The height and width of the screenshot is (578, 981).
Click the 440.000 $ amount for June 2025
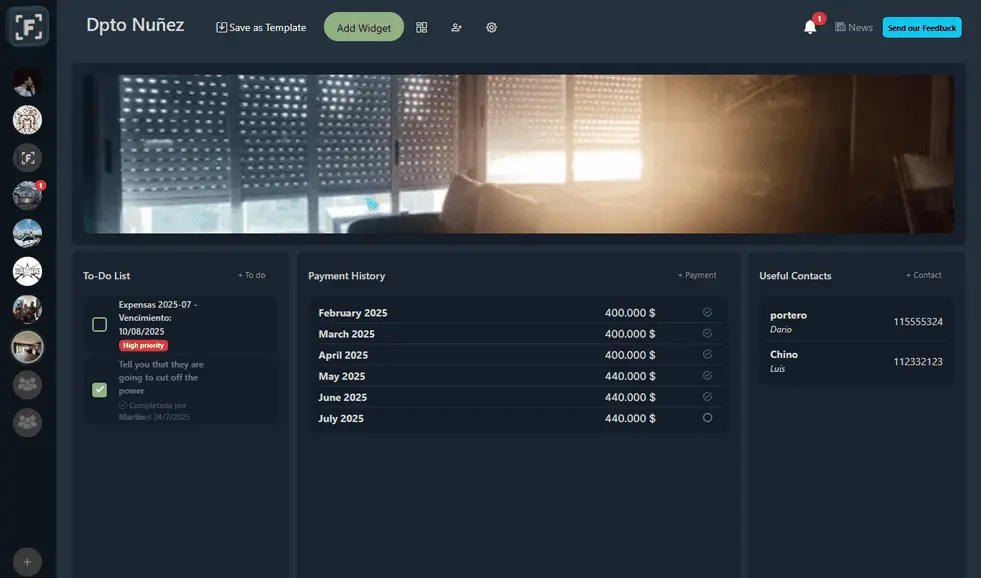(630, 397)
